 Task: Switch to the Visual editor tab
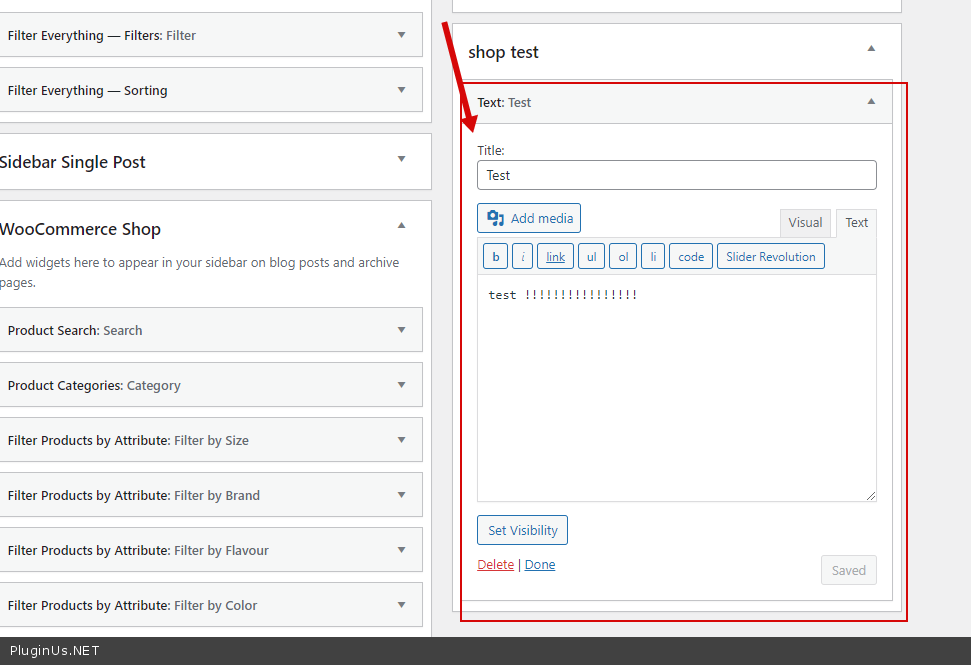point(805,223)
